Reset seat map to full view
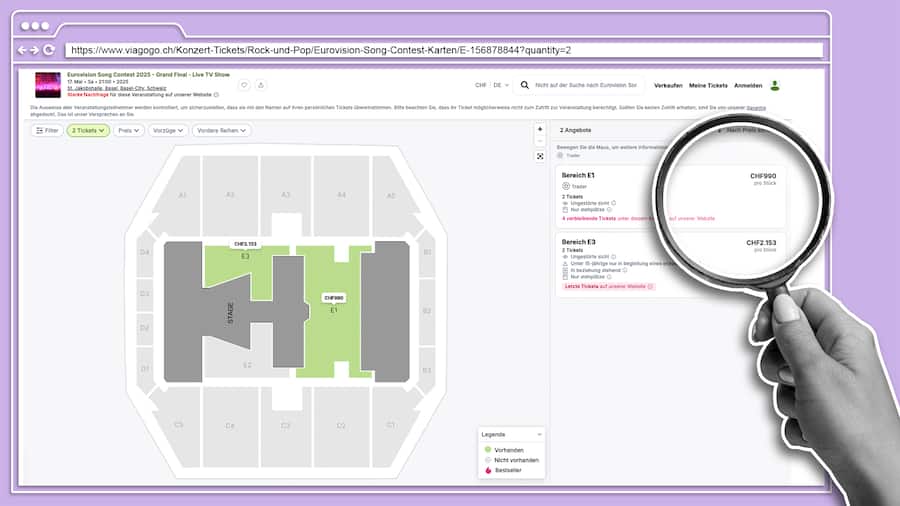 tap(540, 156)
